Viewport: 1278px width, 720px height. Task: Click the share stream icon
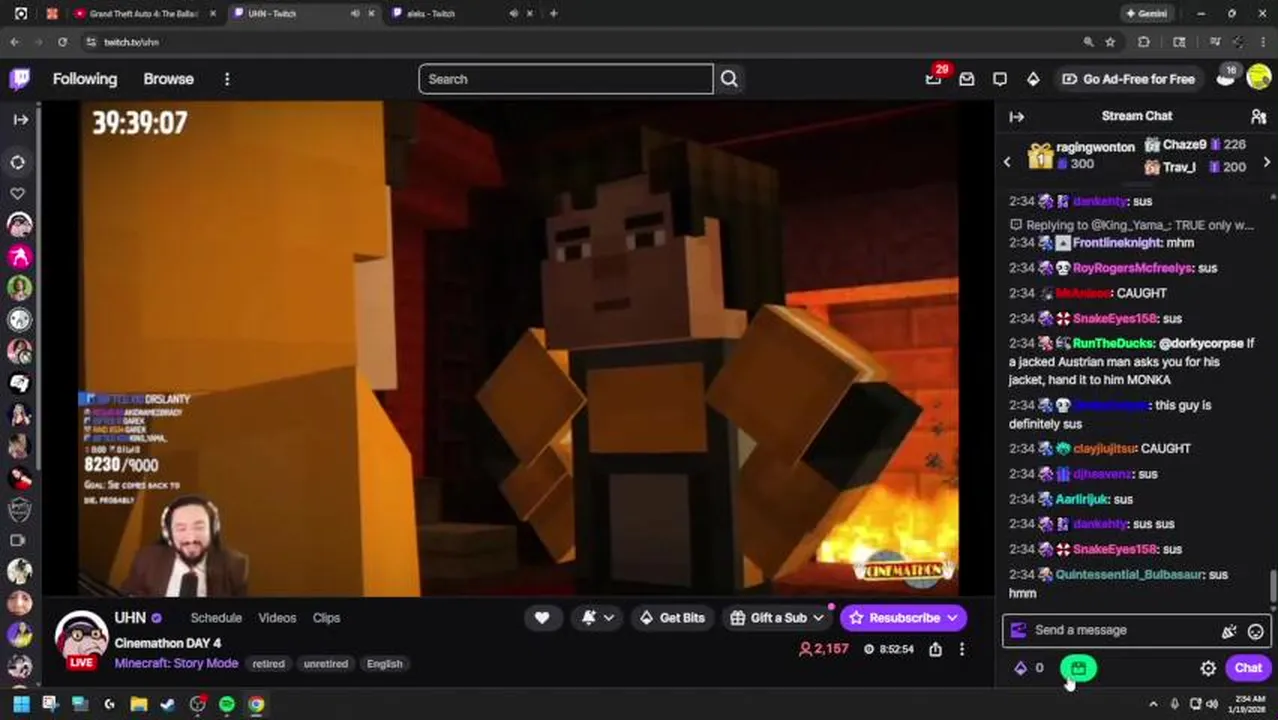[x=935, y=650]
